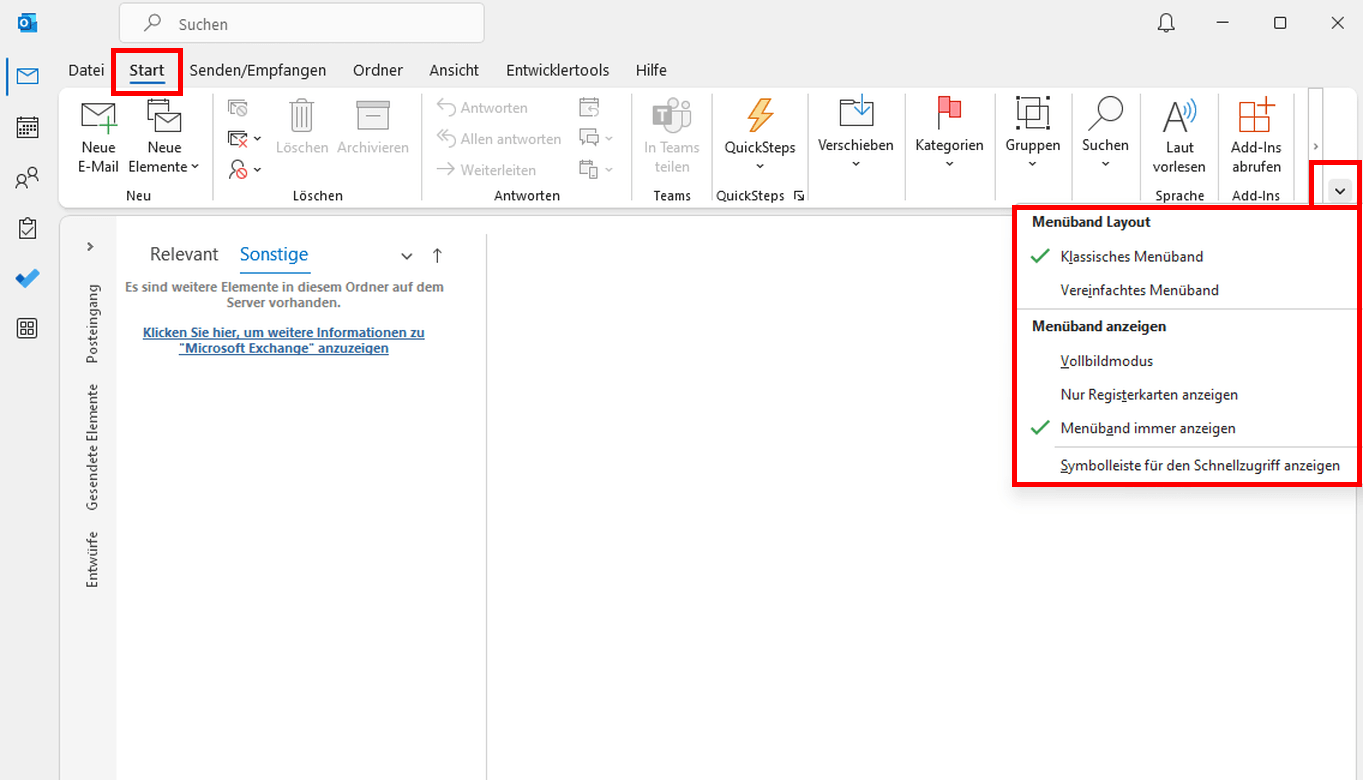
Task: Click the Microsoft Exchange more information link
Action: click(284, 340)
